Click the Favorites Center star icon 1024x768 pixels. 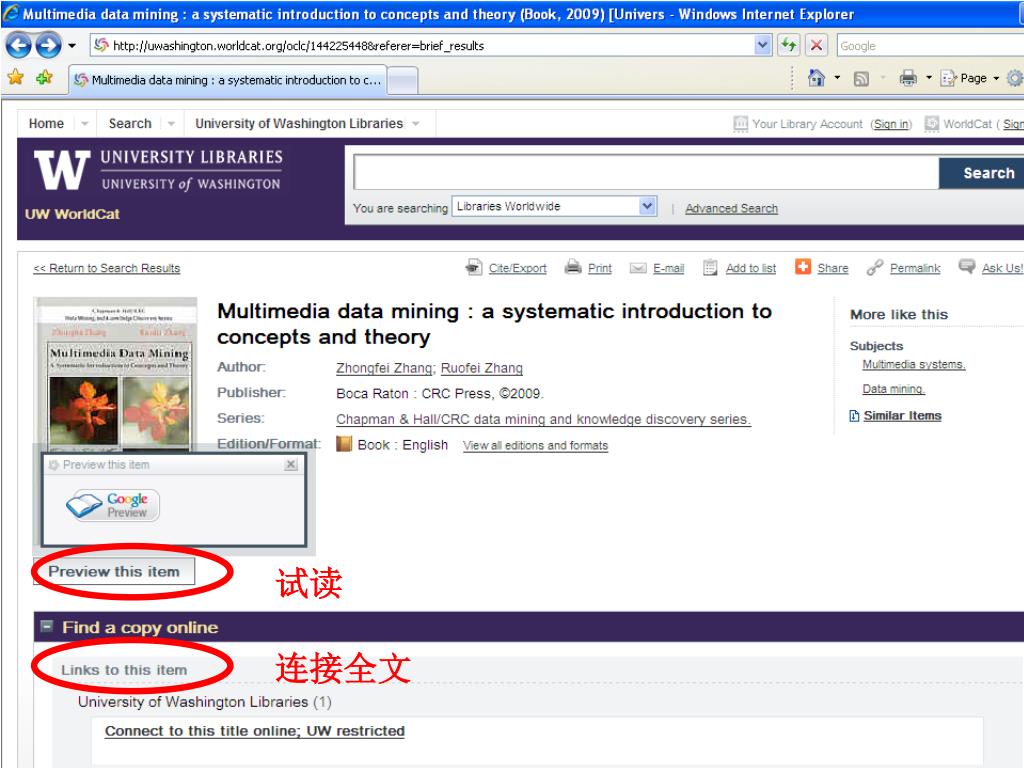16,78
